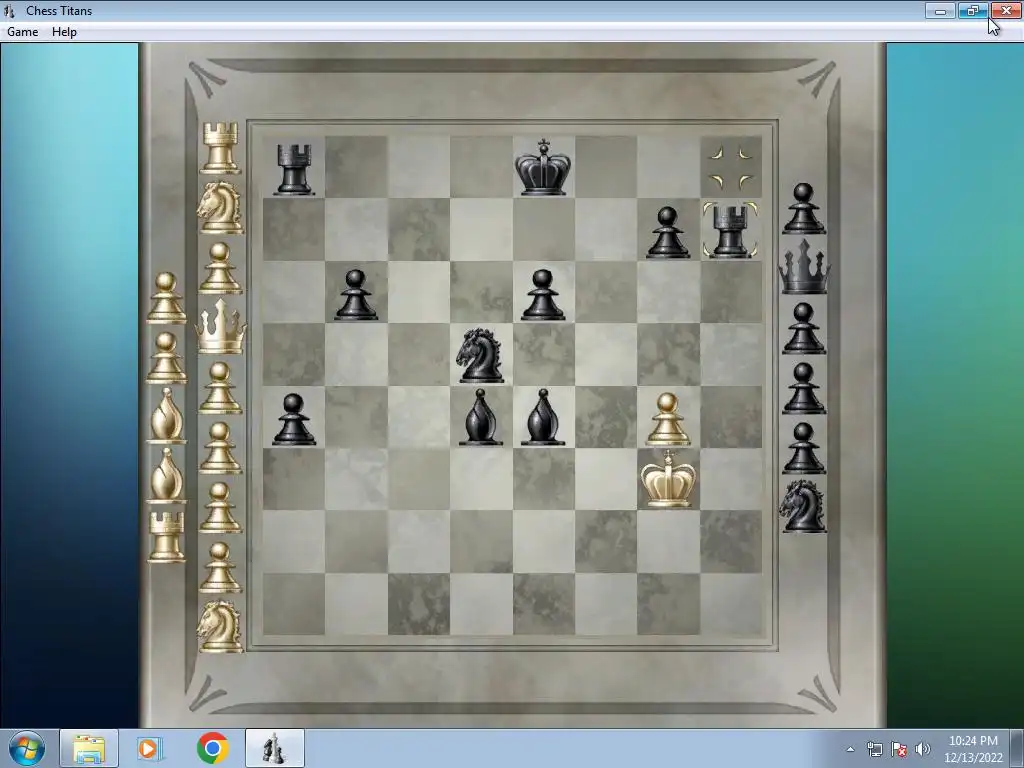Select the white pawn on g4
This screenshot has height=768, width=1024.
(x=667, y=419)
